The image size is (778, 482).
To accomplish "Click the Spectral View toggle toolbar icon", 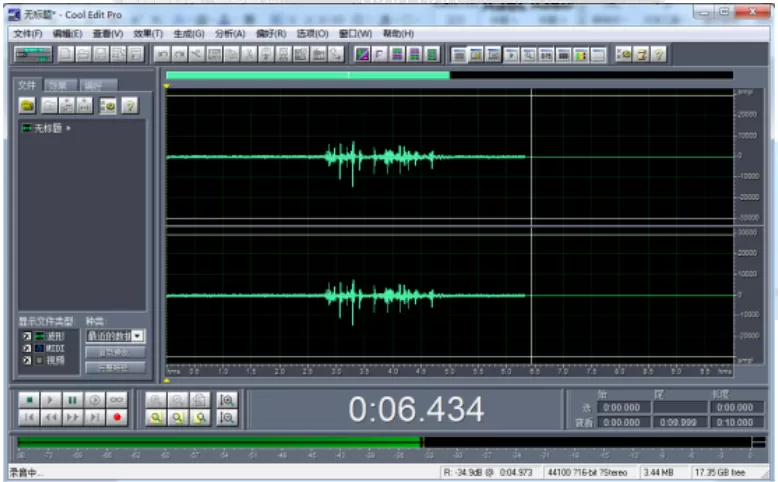I will click(x=362, y=54).
